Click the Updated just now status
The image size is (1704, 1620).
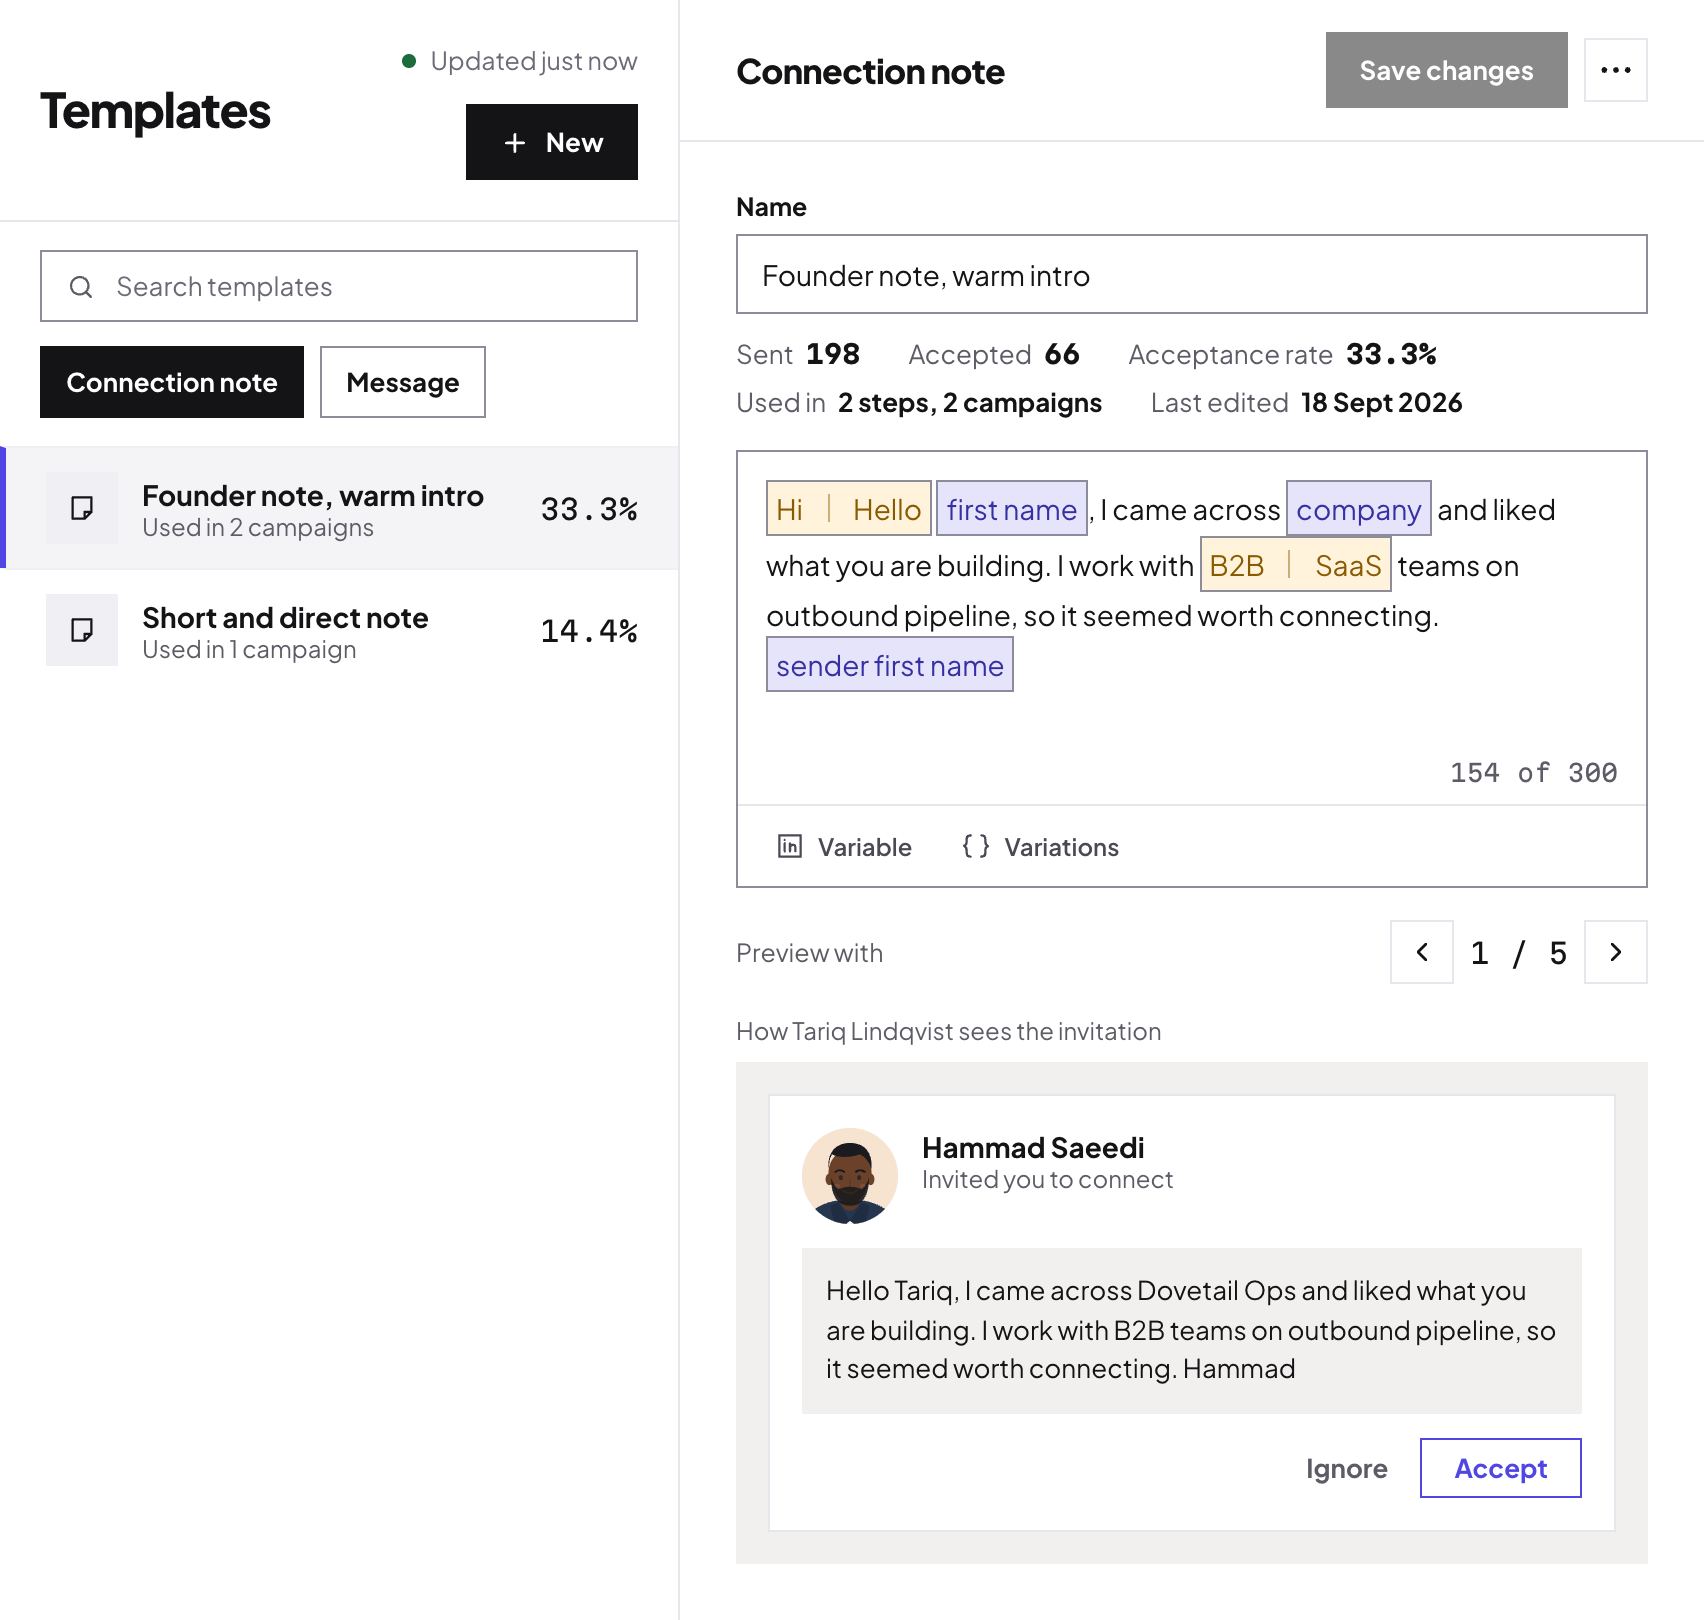pos(519,61)
